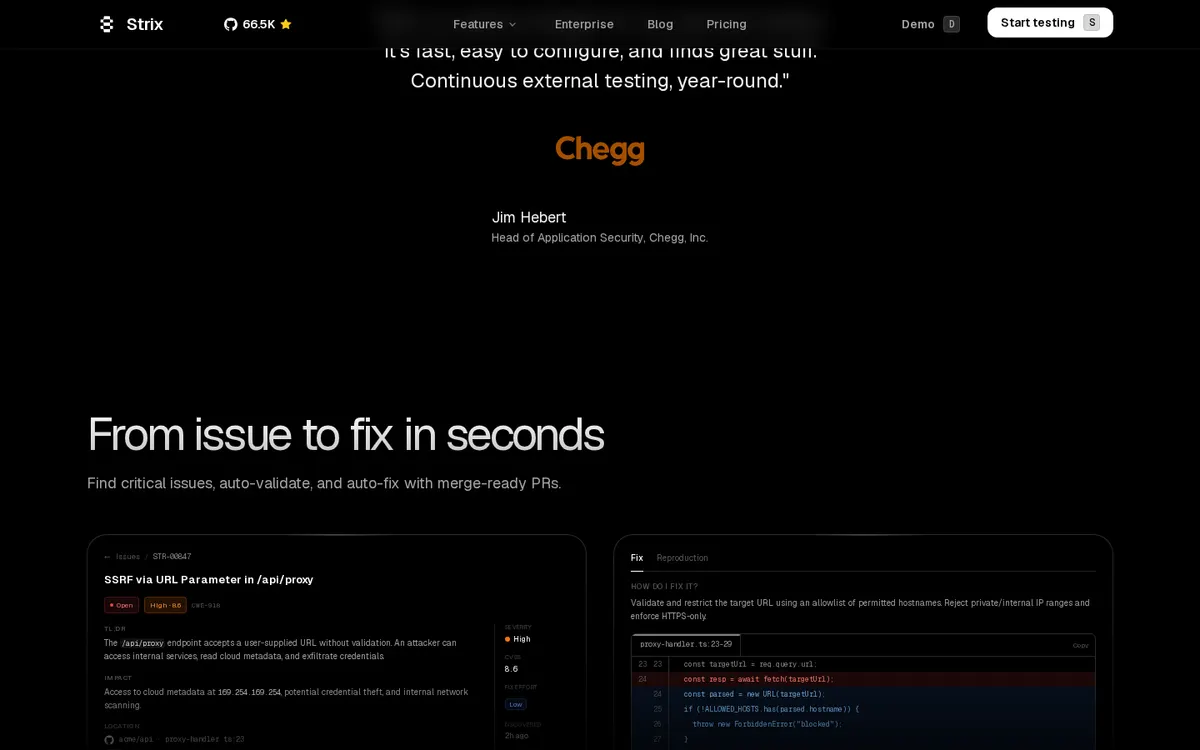Open the Pricing page
Image resolution: width=1200 pixels, height=750 pixels.
[x=726, y=24]
